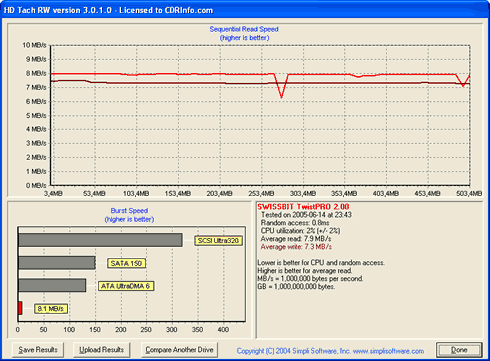Click the 150 burst axis label
Image resolution: width=490 pixels, height=361 pixels.
(x=95, y=330)
